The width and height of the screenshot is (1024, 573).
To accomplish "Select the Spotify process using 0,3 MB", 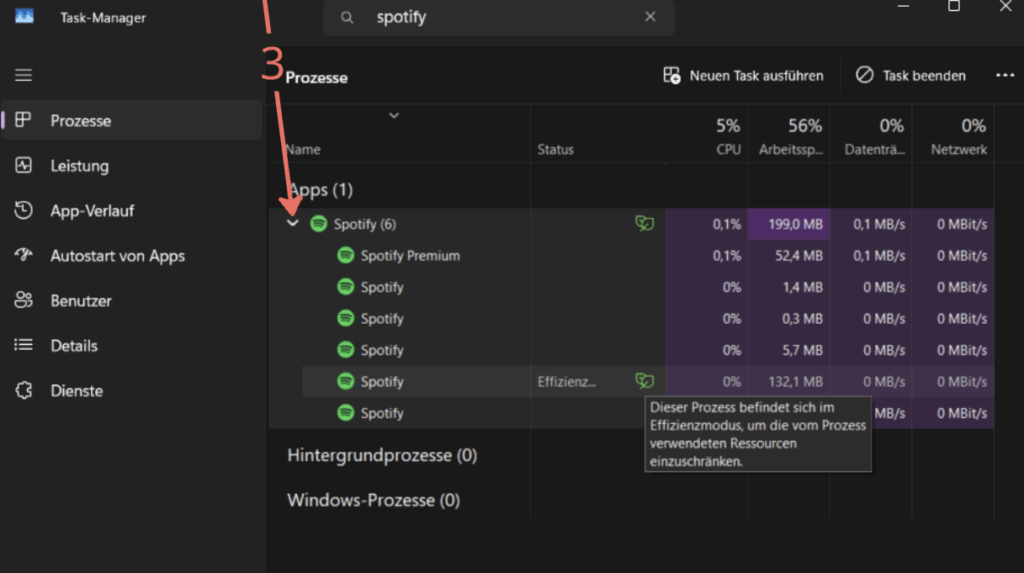I will (632, 319).
